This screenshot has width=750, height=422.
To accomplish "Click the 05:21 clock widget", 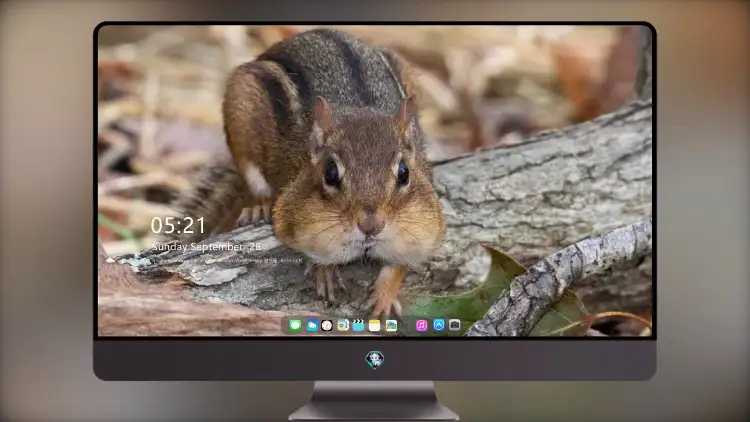I will pos(178,225).
